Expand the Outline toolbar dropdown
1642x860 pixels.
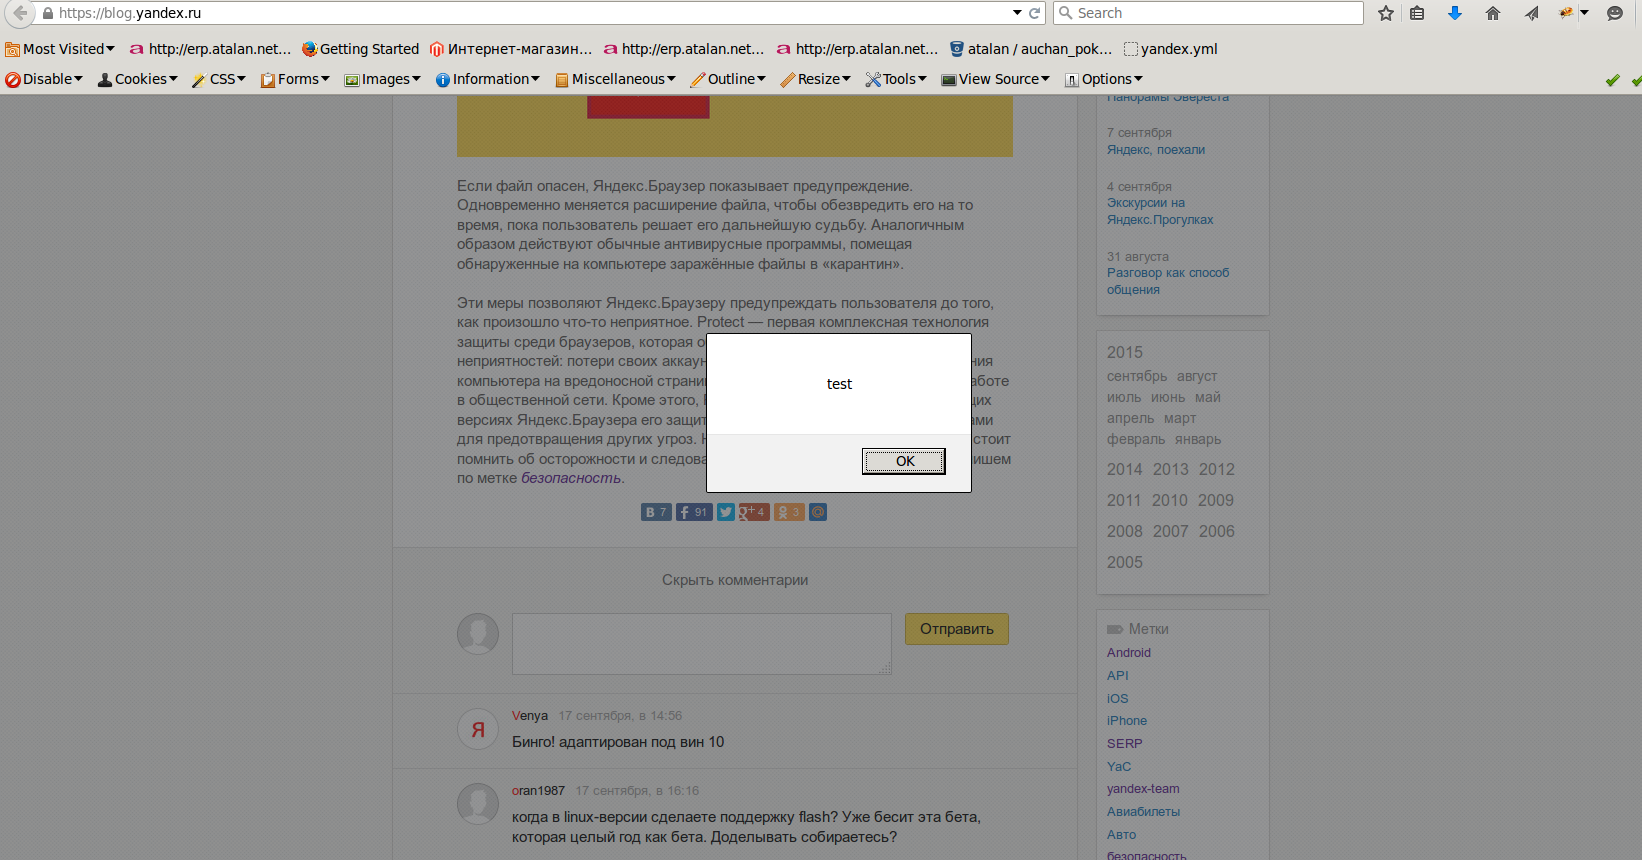[728, 79]
